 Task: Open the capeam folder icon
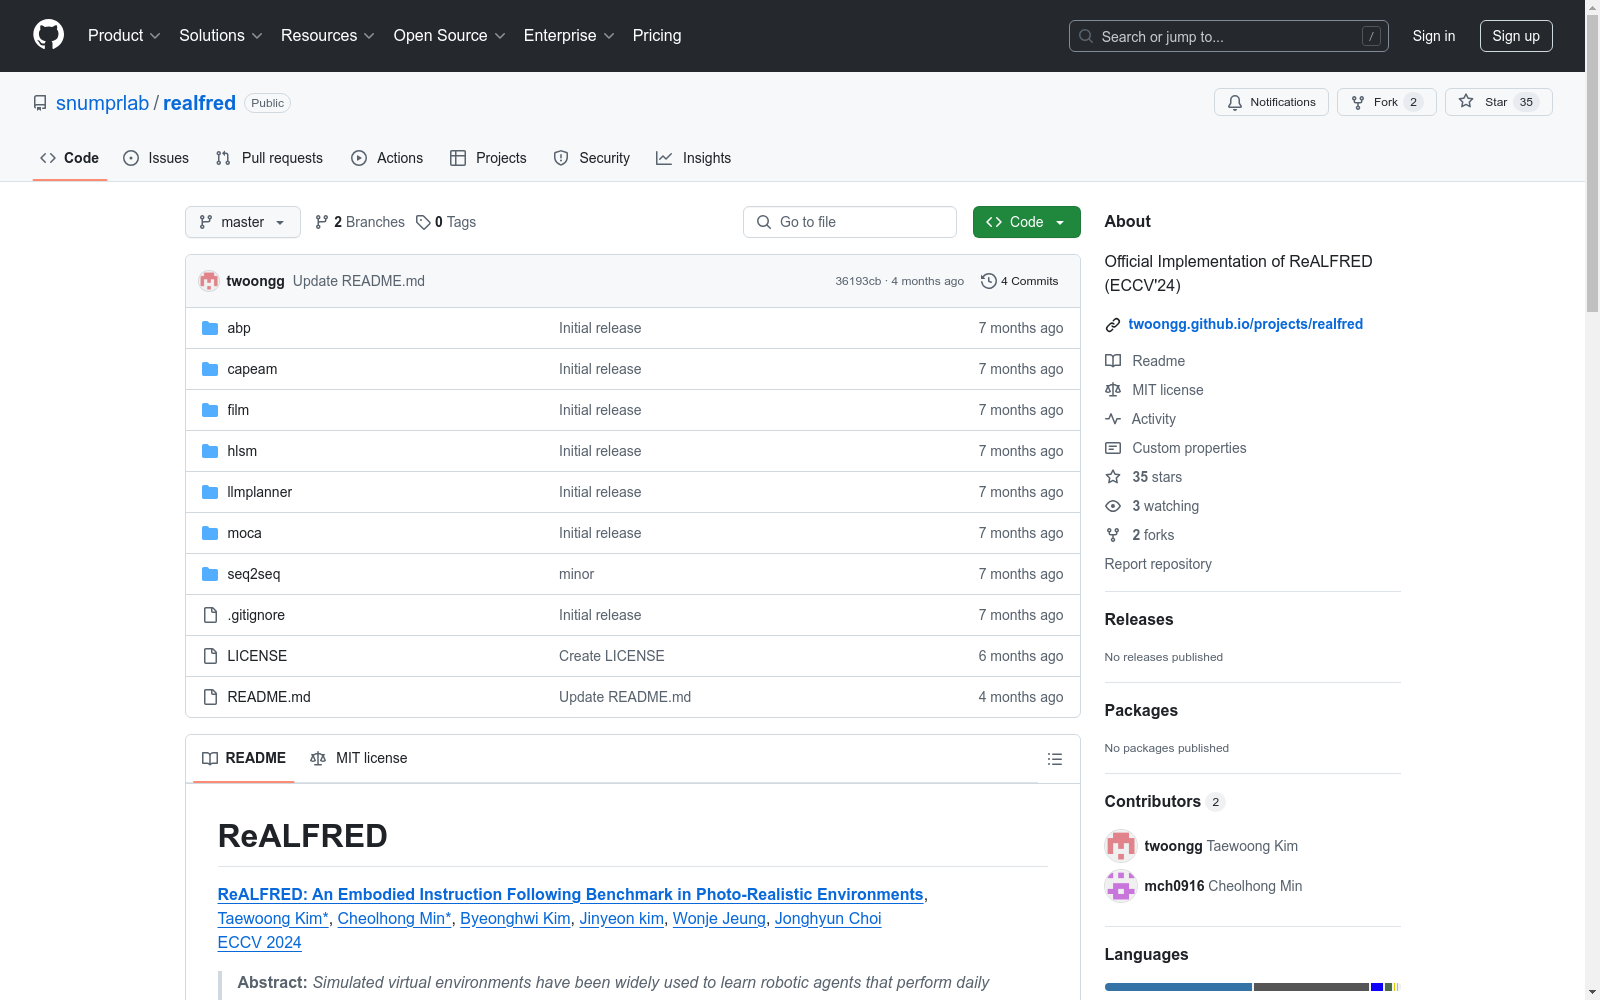point(210,369)
